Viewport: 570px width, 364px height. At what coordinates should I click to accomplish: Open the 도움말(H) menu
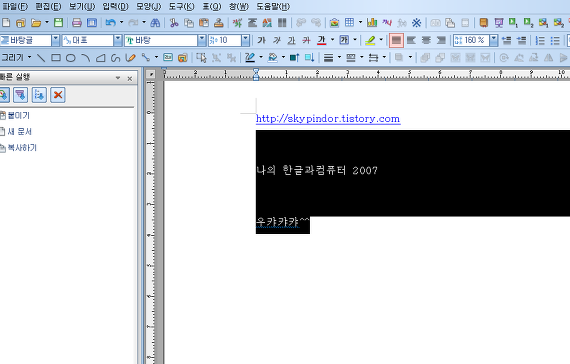point(273,7)
